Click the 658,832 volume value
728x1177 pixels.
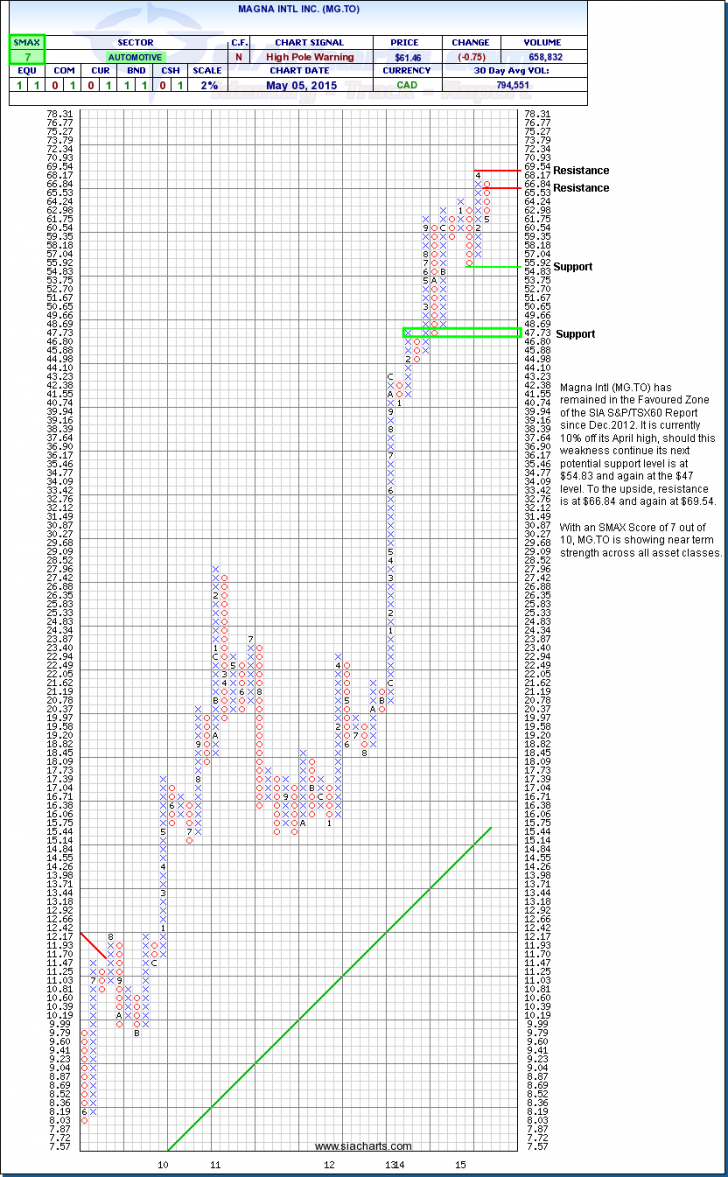tap(540, 57)
